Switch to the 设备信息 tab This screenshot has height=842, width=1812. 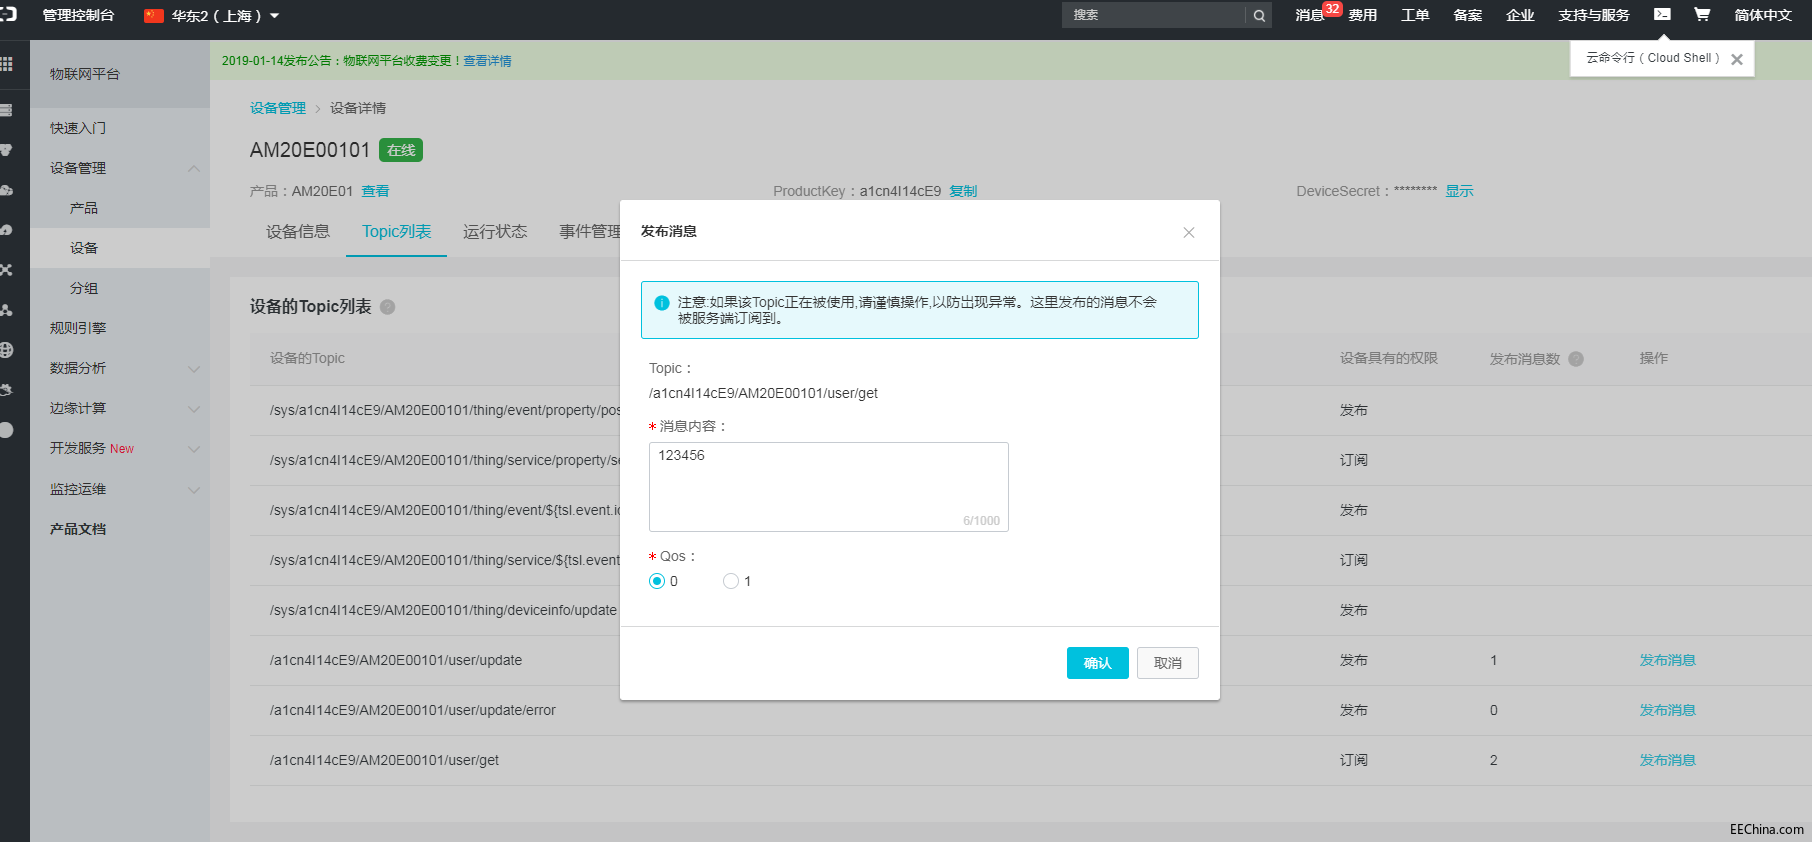click(298, 231)
